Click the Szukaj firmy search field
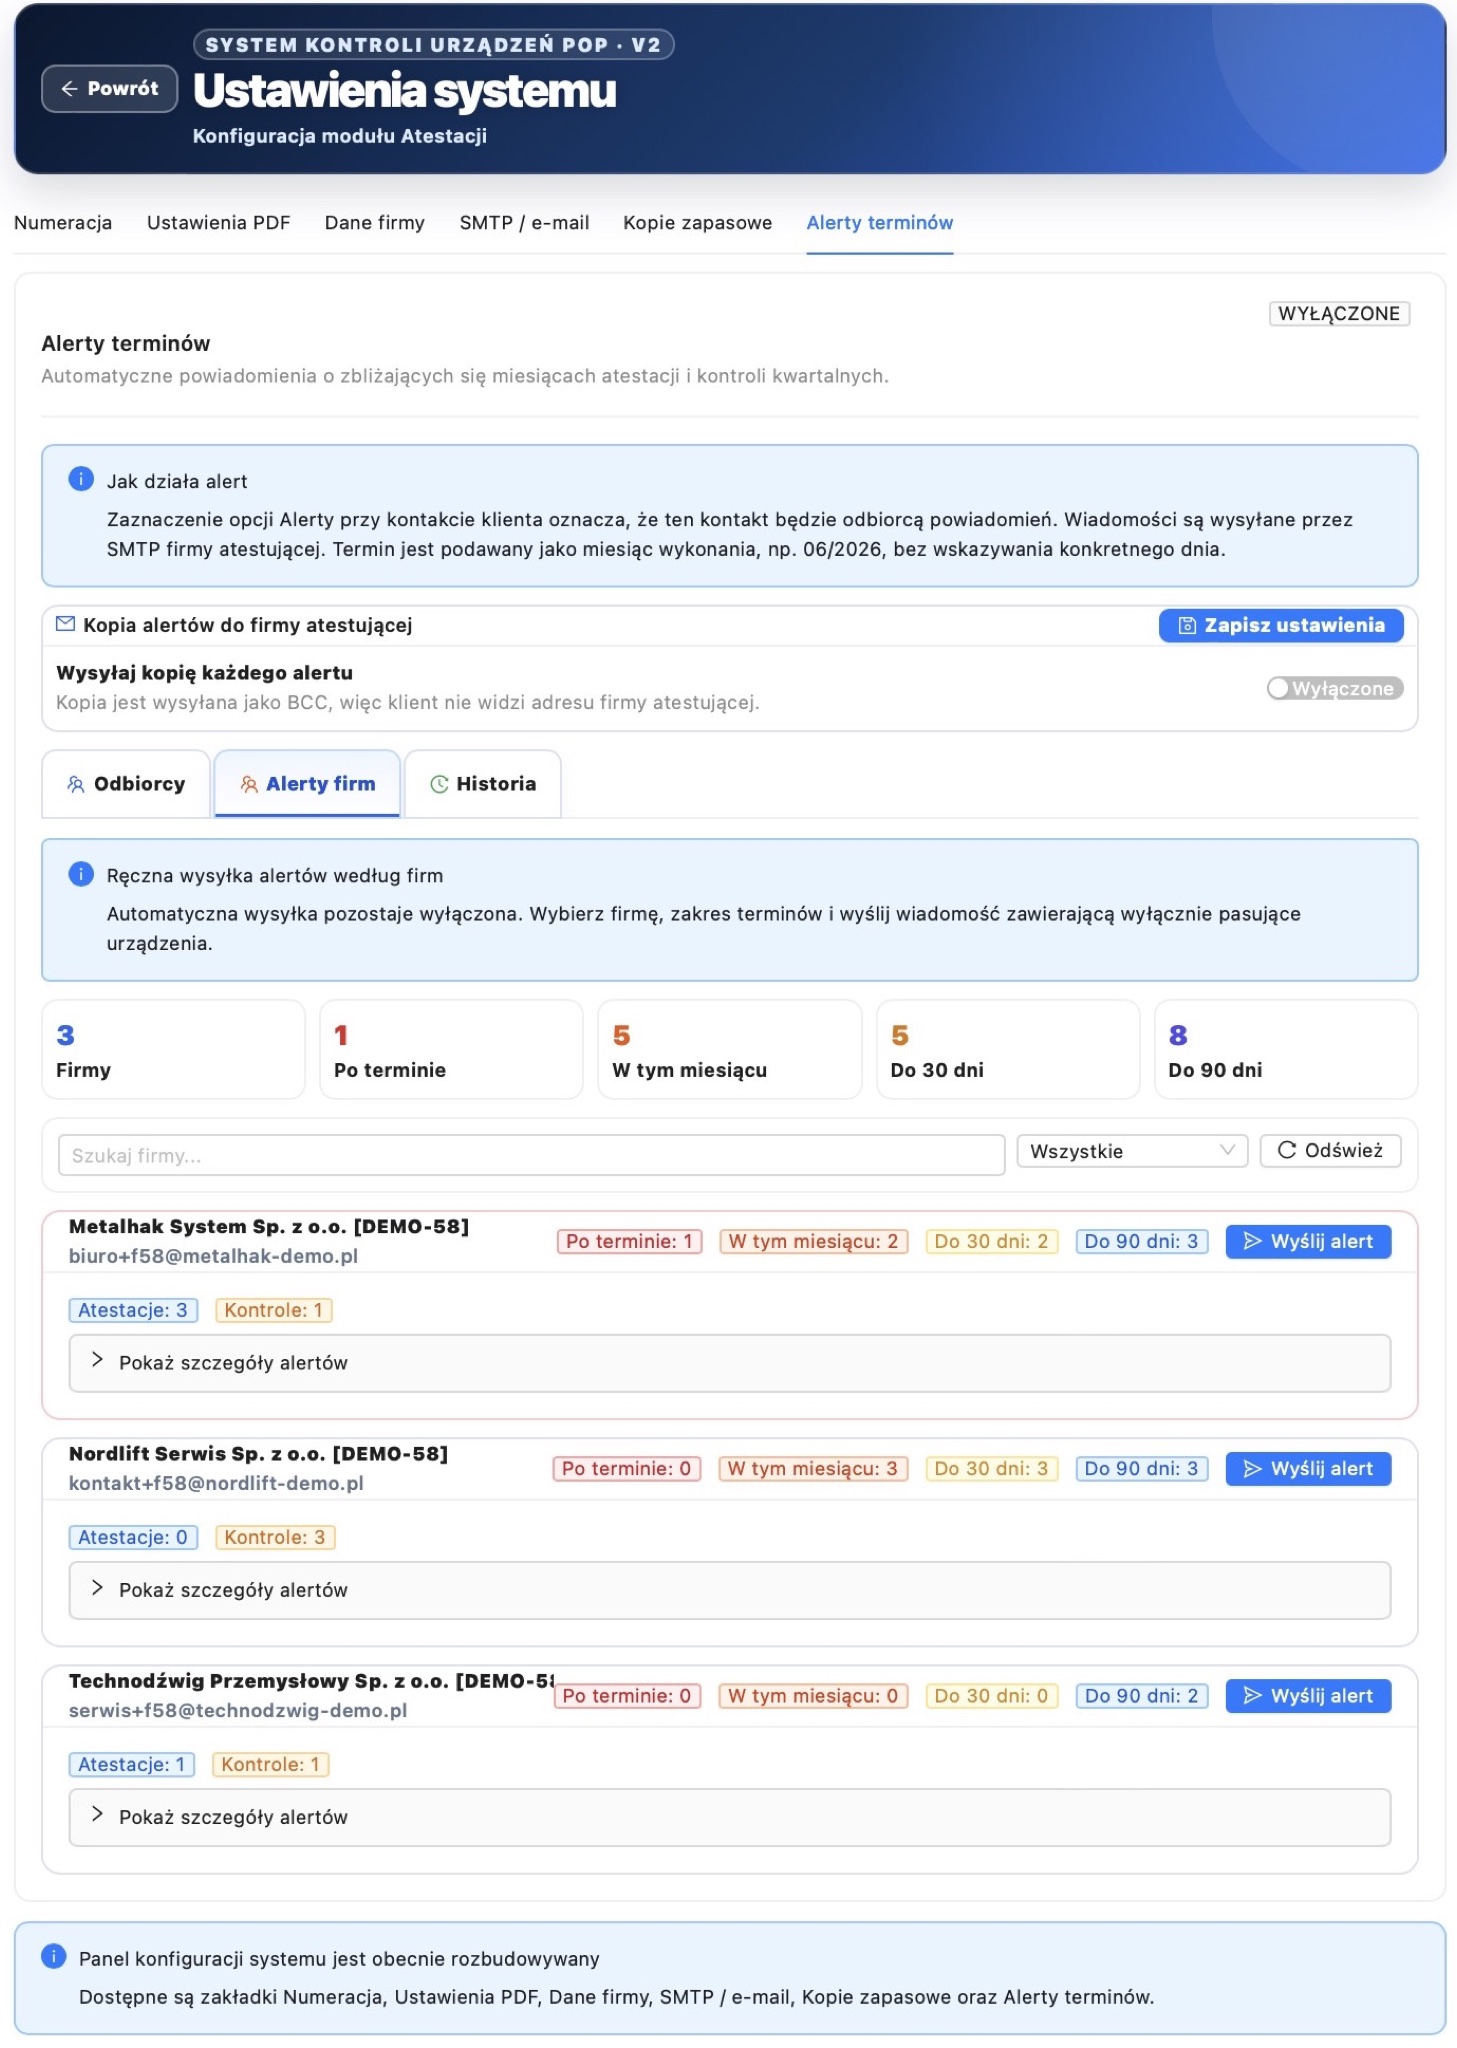1457x2048 pixels. click(531, 1155)
